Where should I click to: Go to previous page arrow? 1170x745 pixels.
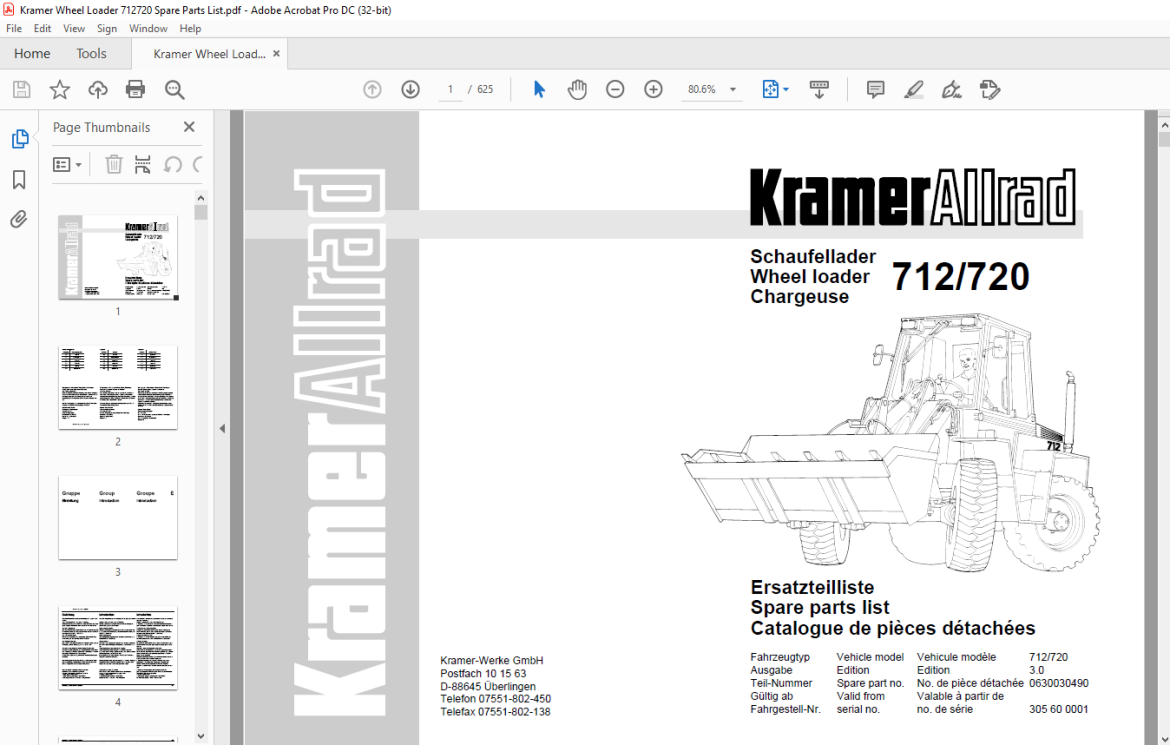372,90
